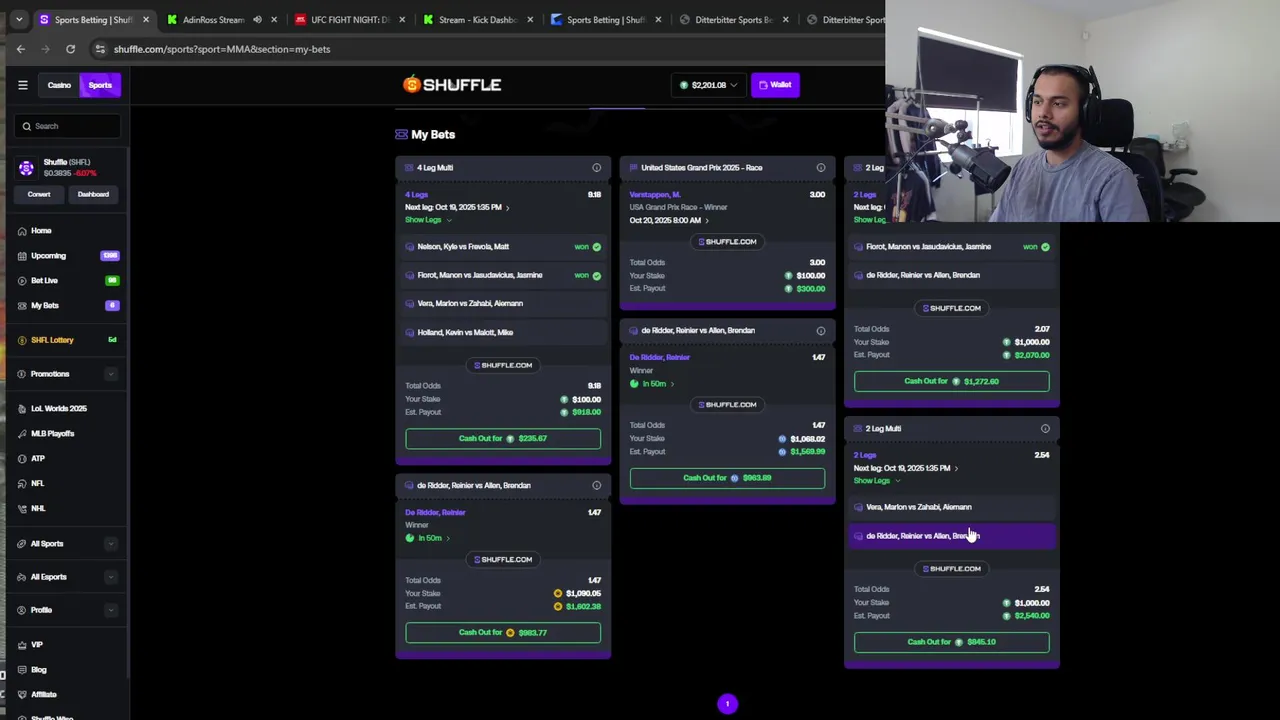Open the SHFL Dashboard button
The image size is (1280, 720).
click(93, 194)
